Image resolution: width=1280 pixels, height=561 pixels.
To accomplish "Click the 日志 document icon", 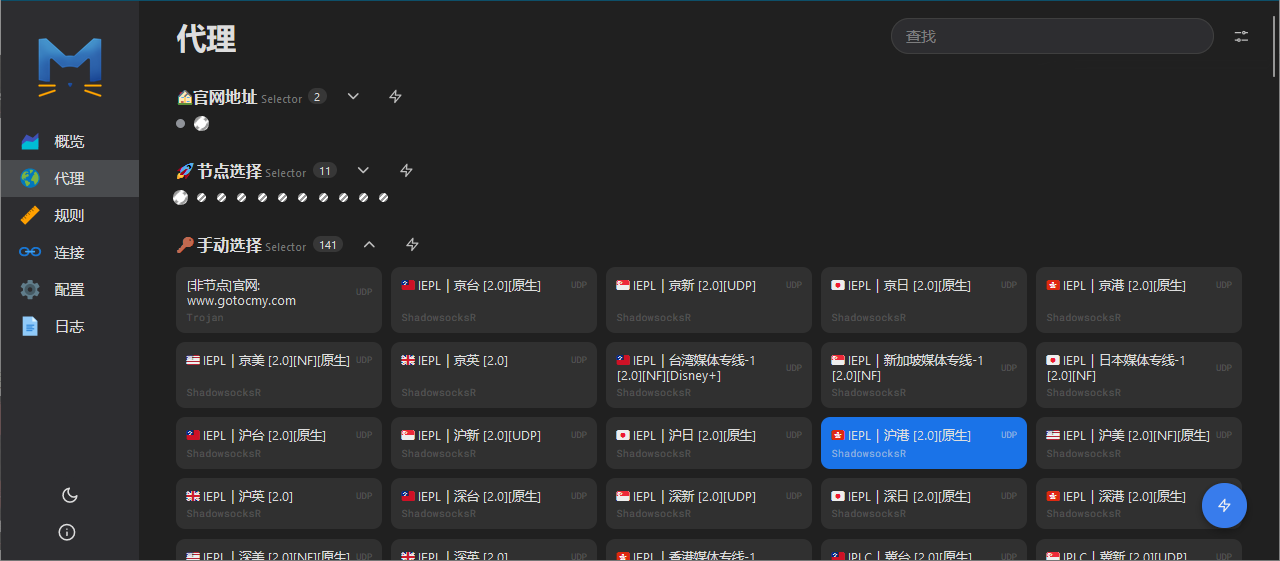I will pos(30,326).
